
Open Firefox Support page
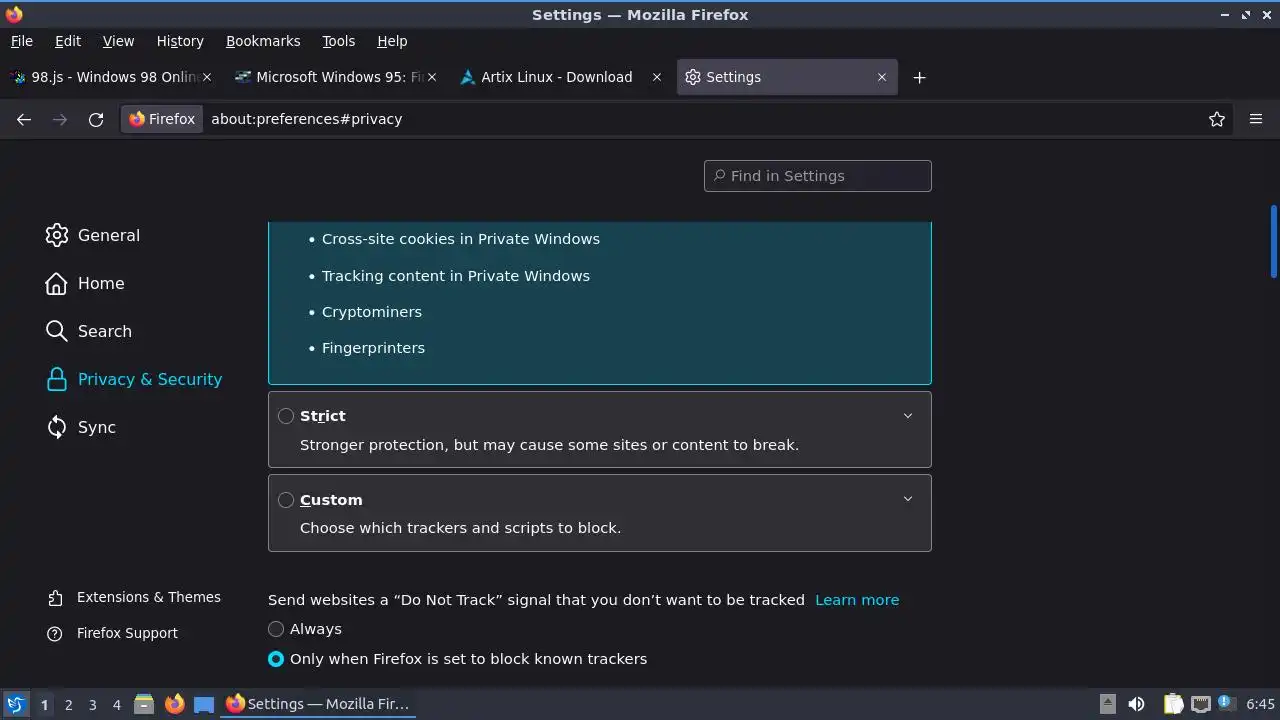[112, 633]
